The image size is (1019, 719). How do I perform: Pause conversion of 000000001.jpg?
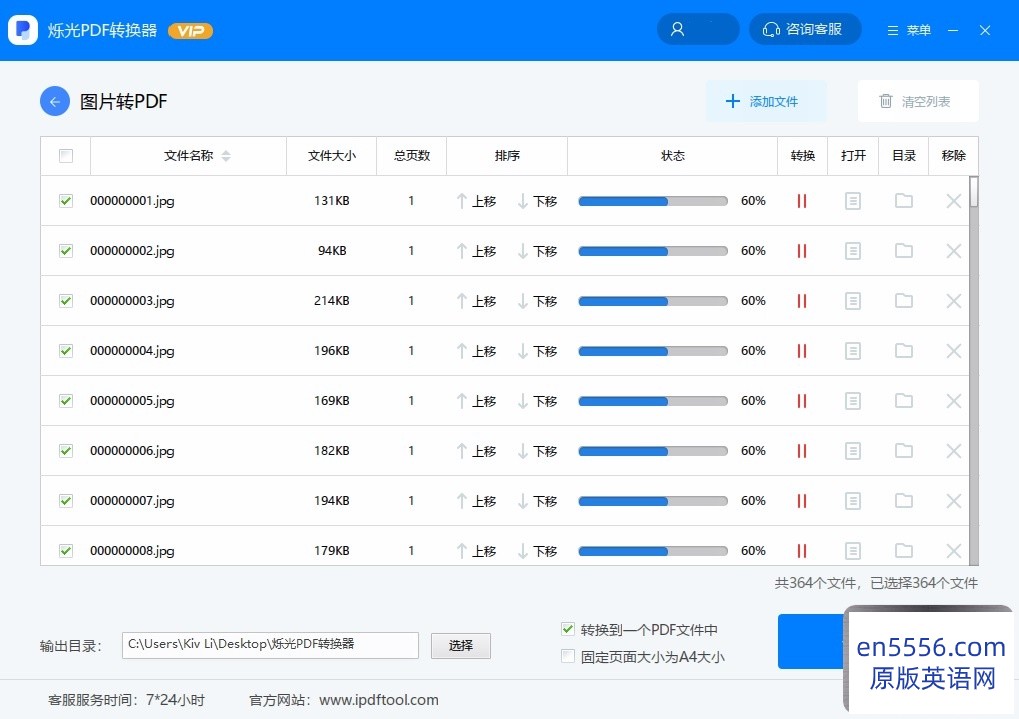(801, 201)
